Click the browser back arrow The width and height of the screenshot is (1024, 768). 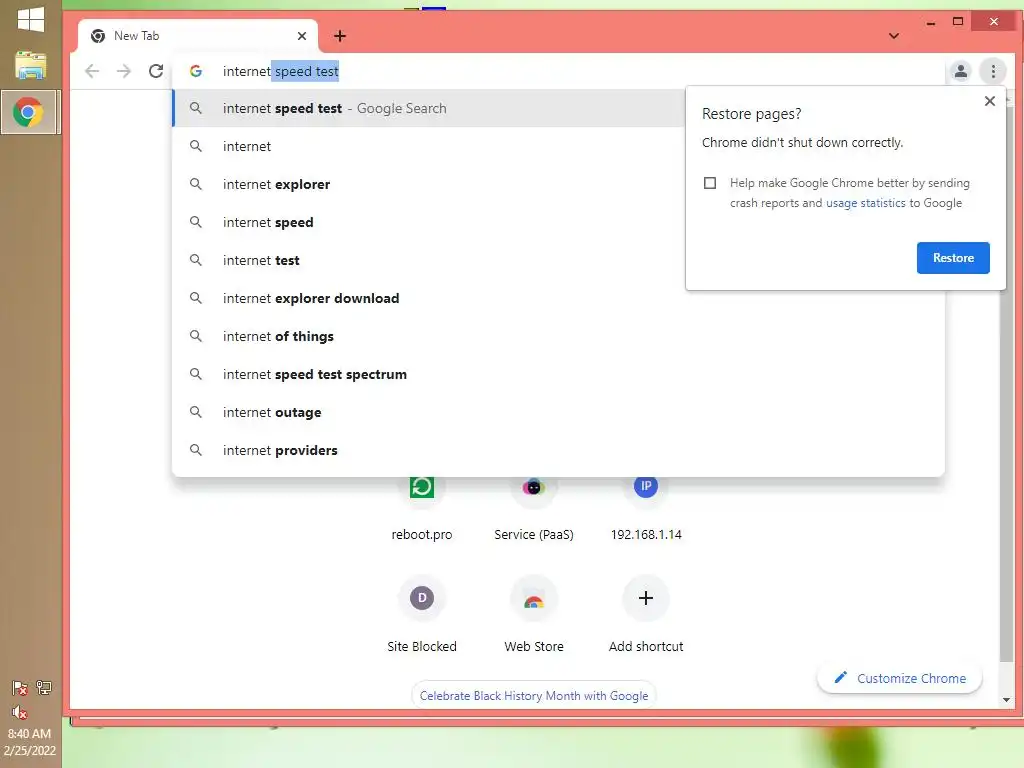92,71
